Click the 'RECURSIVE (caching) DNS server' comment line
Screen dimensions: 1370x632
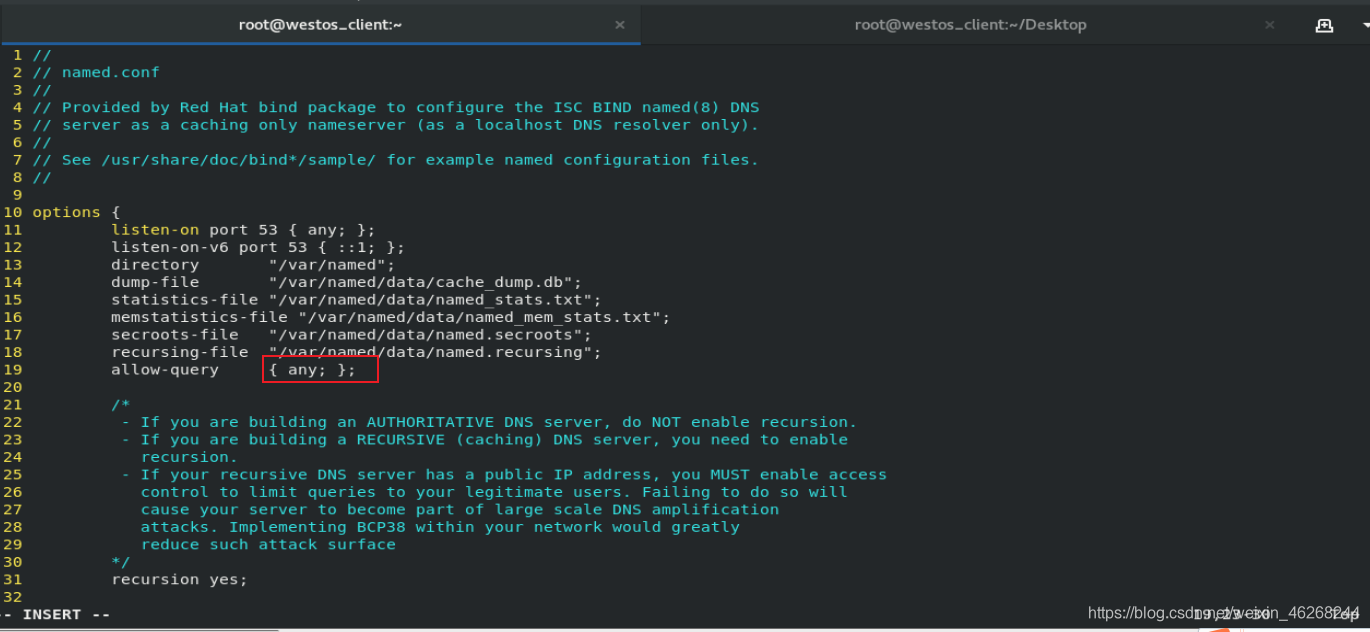484,439
